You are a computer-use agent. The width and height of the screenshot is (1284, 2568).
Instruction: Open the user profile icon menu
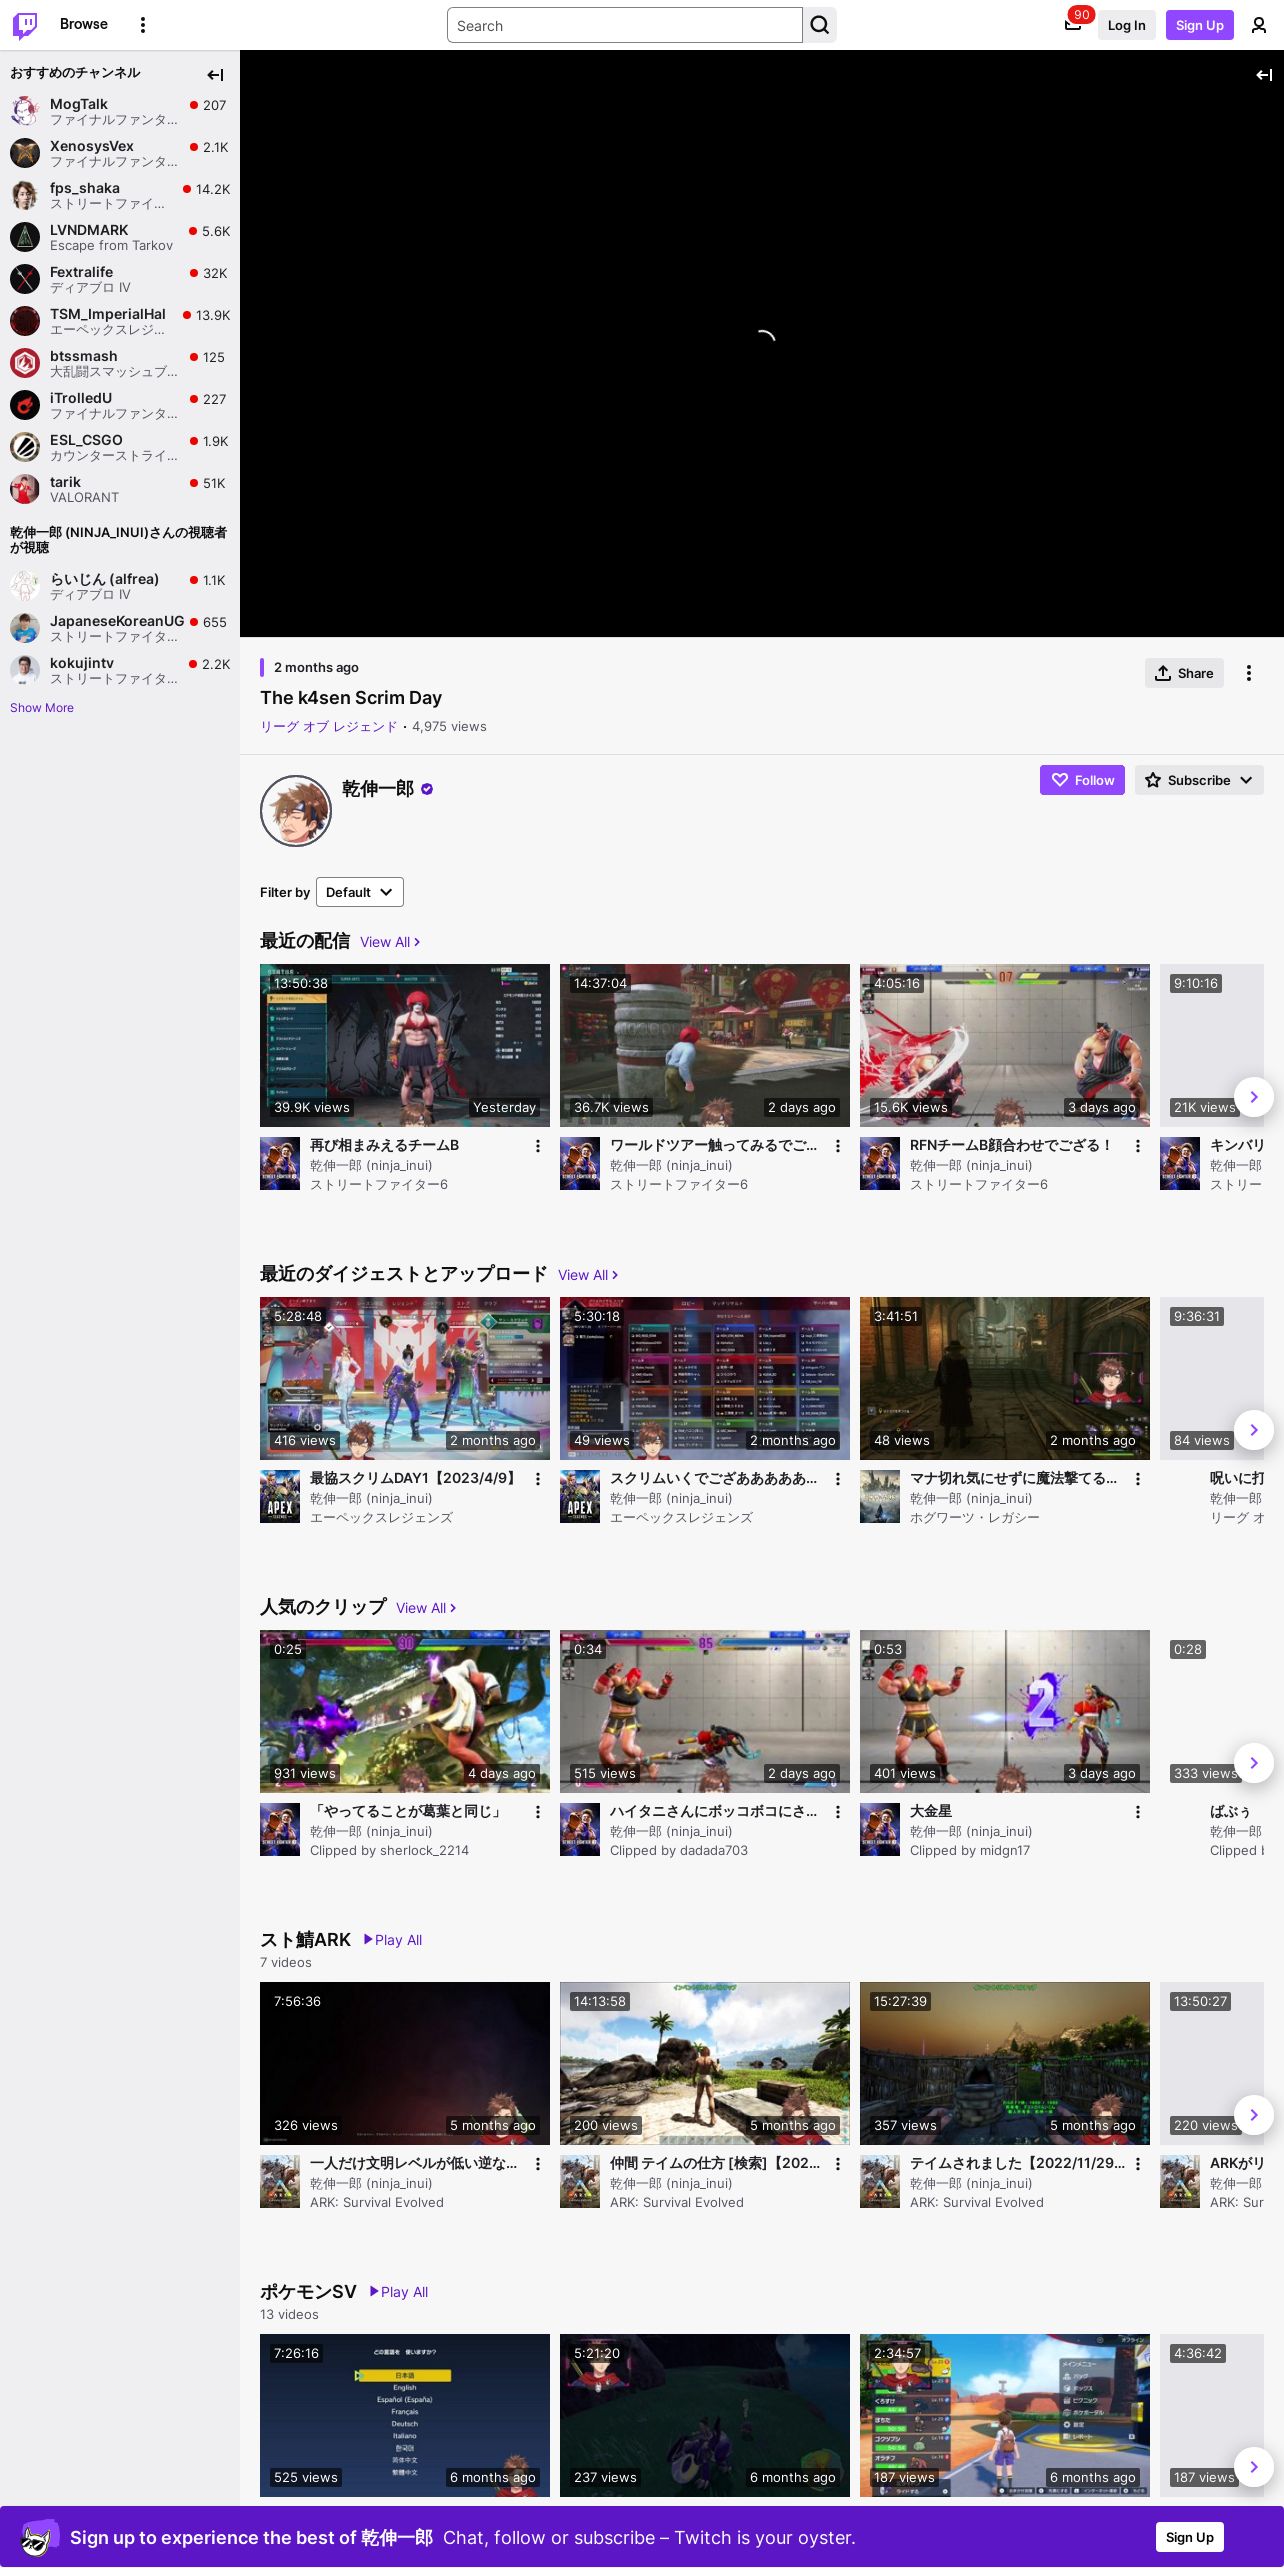pyautogui.click(x=1259, y=25)
